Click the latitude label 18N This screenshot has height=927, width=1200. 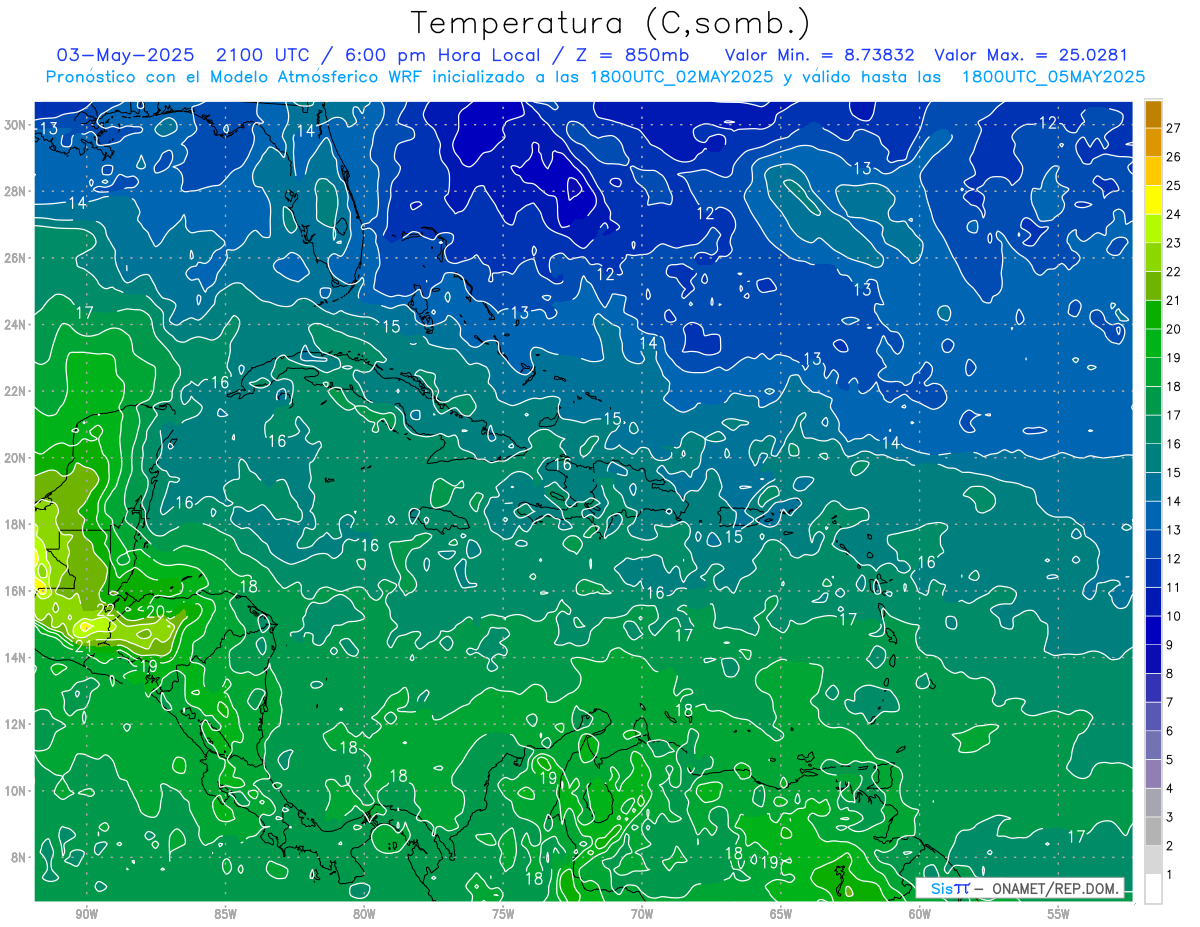(14, 524)
